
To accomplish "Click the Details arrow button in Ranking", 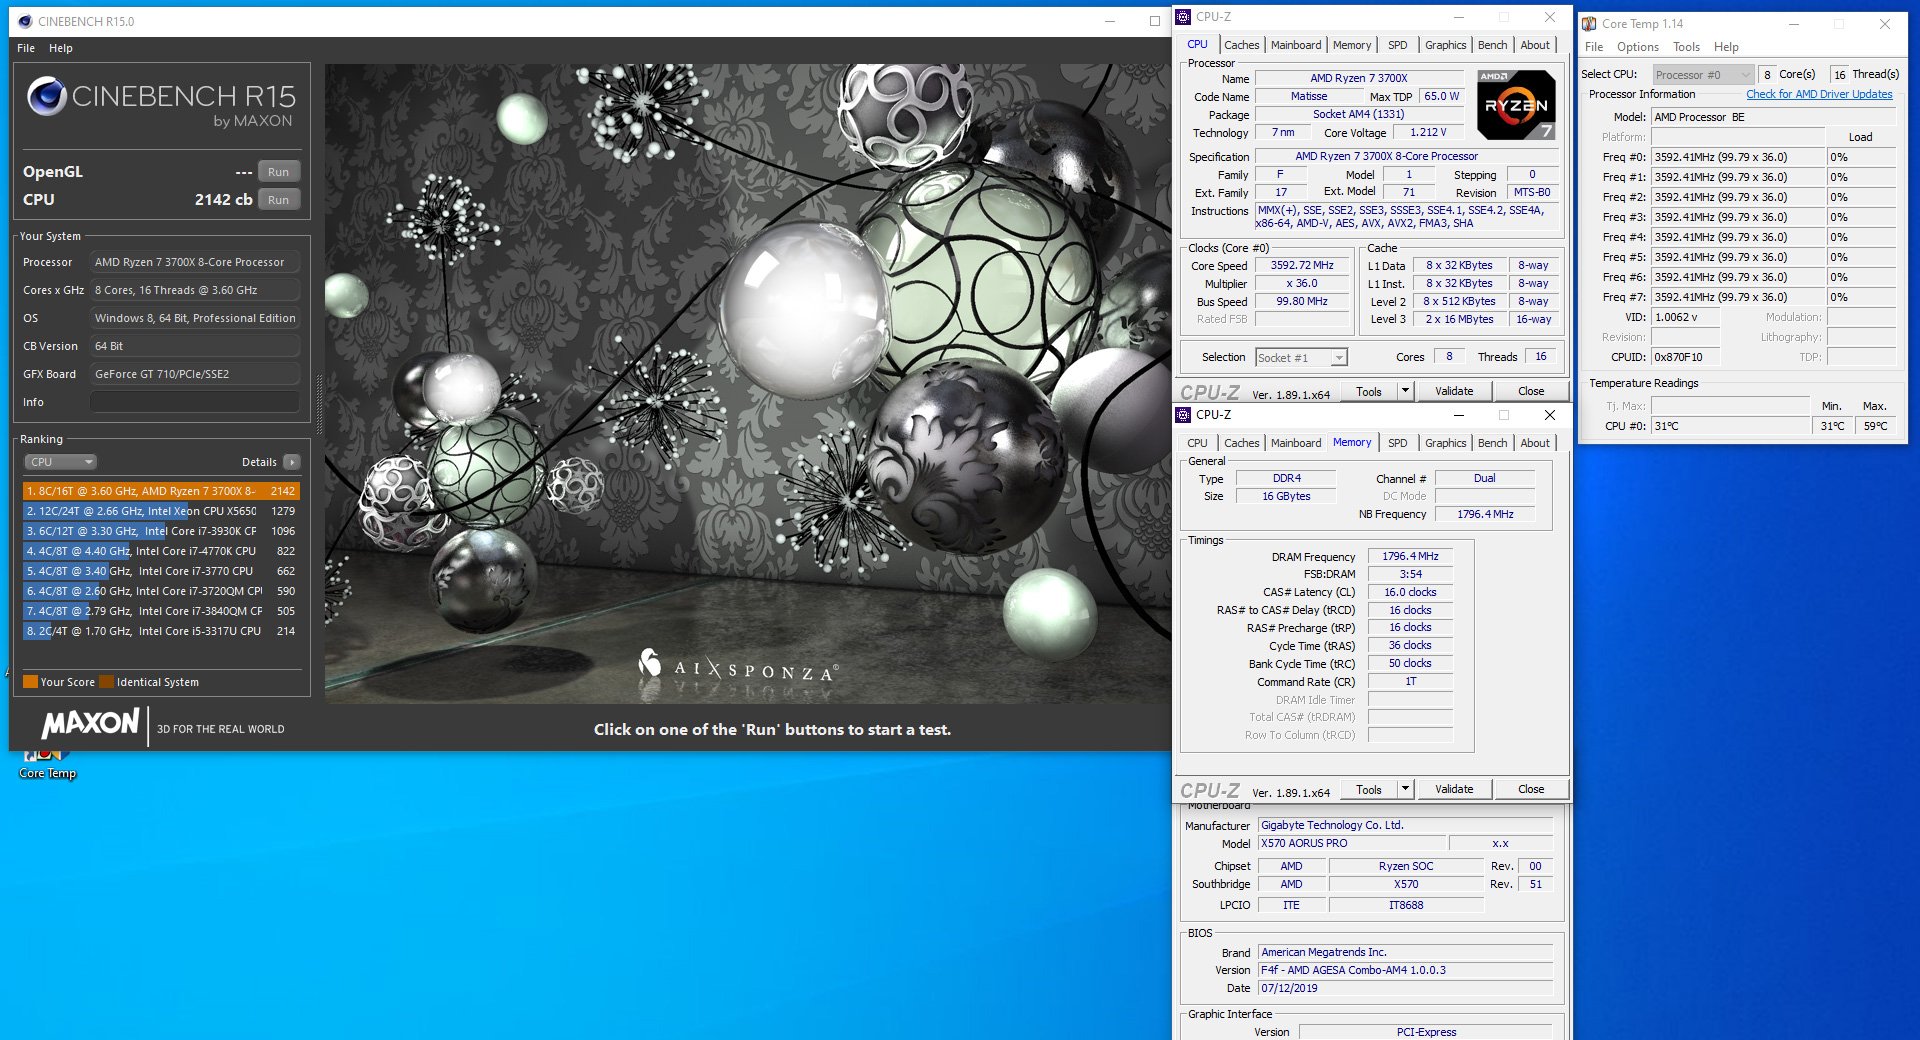I will point(292,462).
